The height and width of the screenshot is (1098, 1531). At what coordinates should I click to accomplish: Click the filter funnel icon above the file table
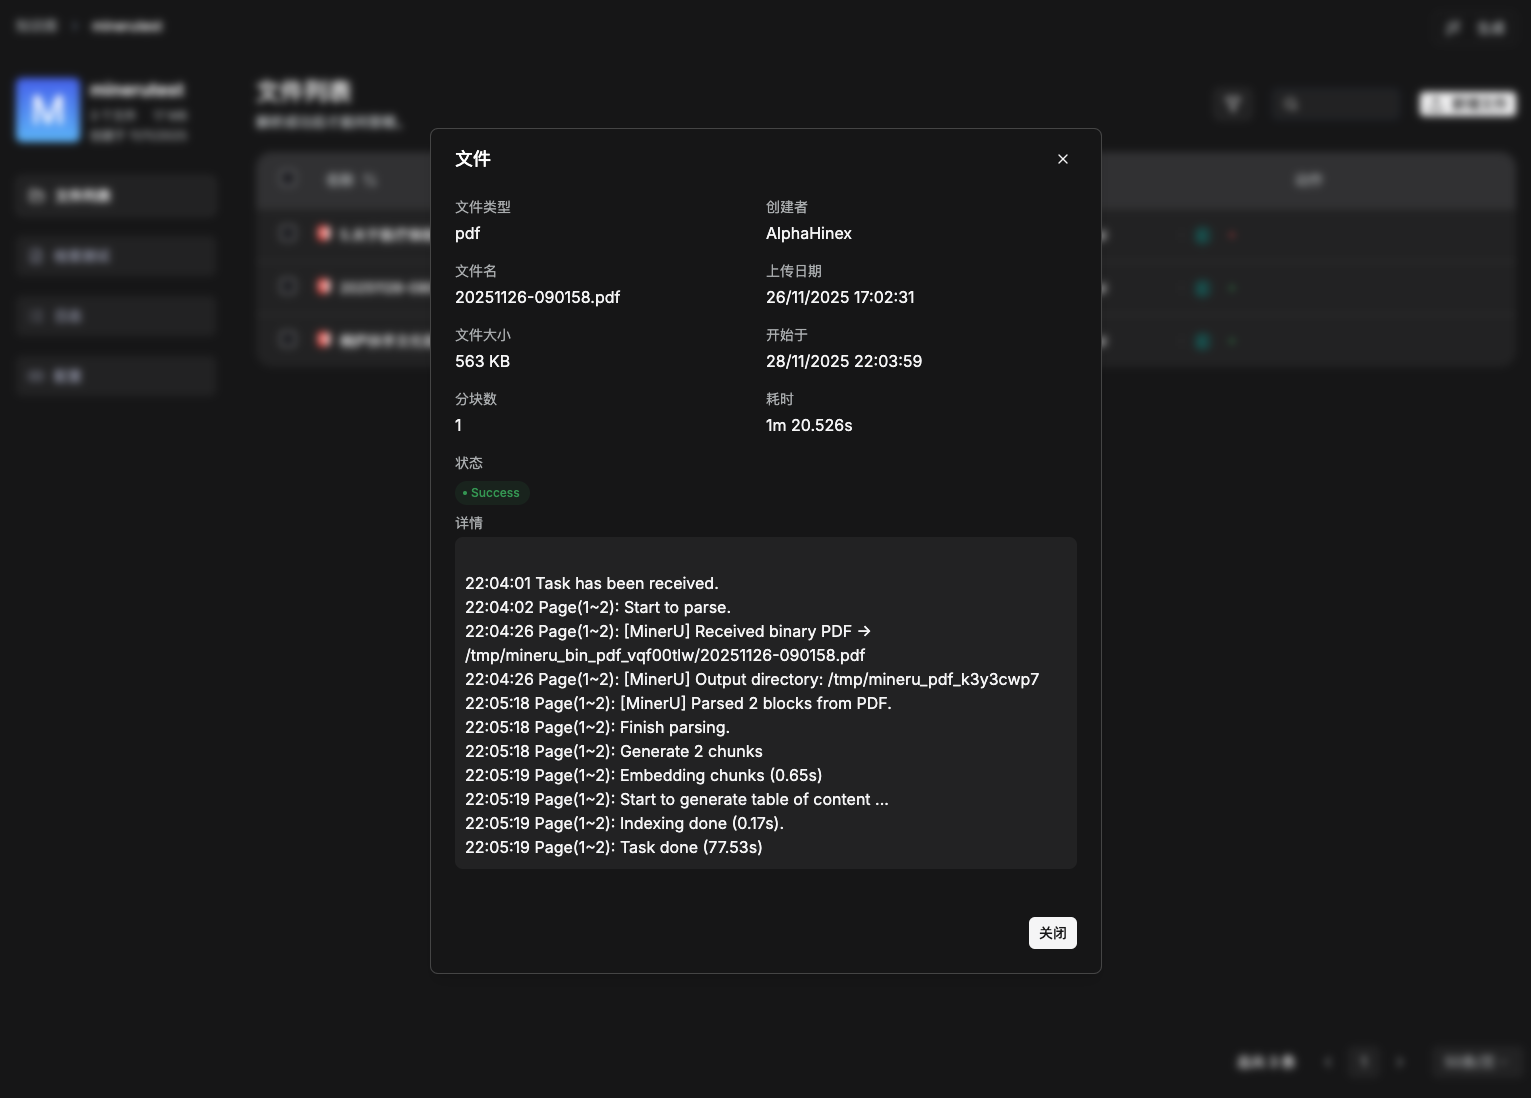click(1233, 104)
